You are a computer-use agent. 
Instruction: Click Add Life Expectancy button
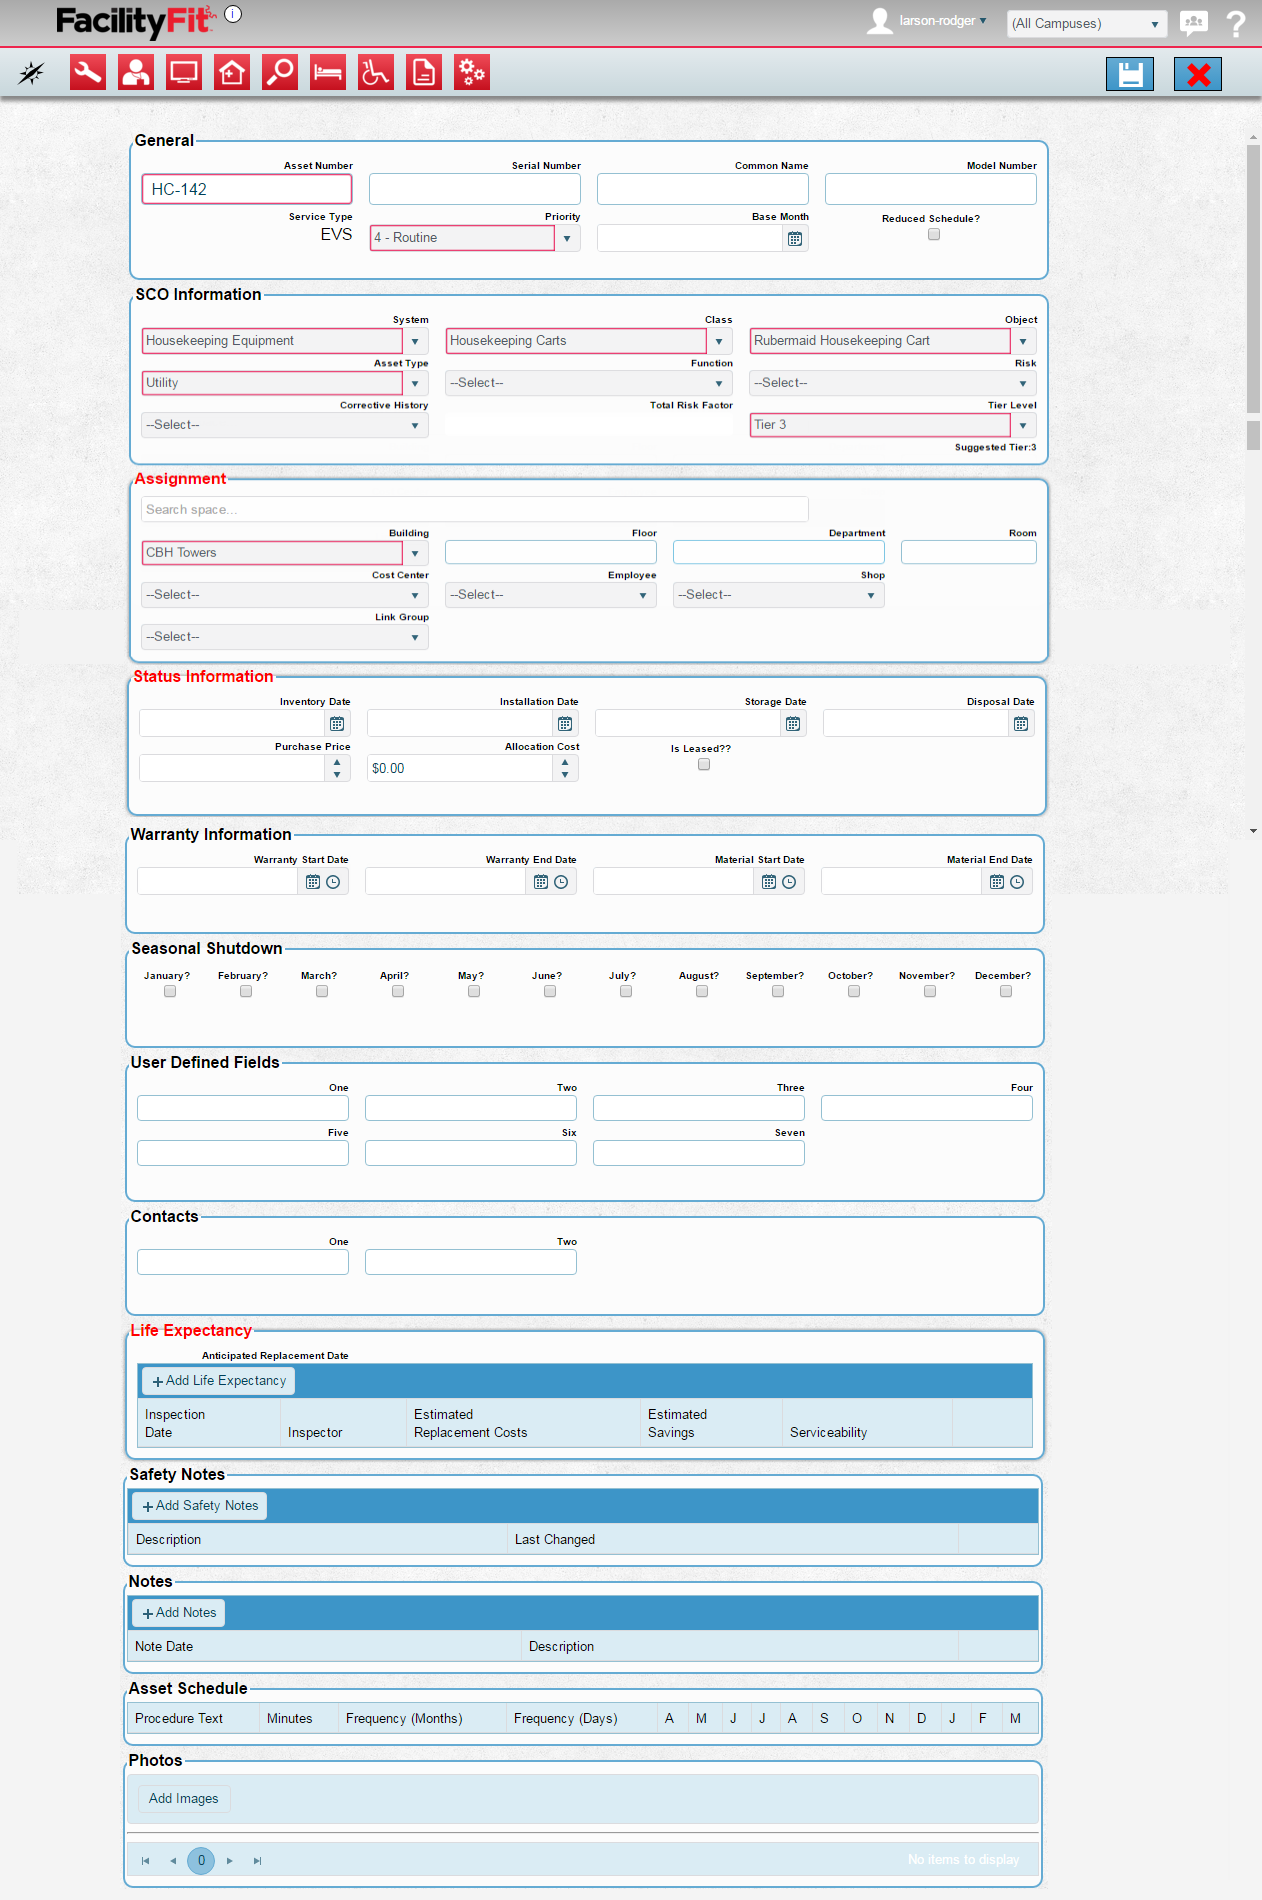[218, 1381]
